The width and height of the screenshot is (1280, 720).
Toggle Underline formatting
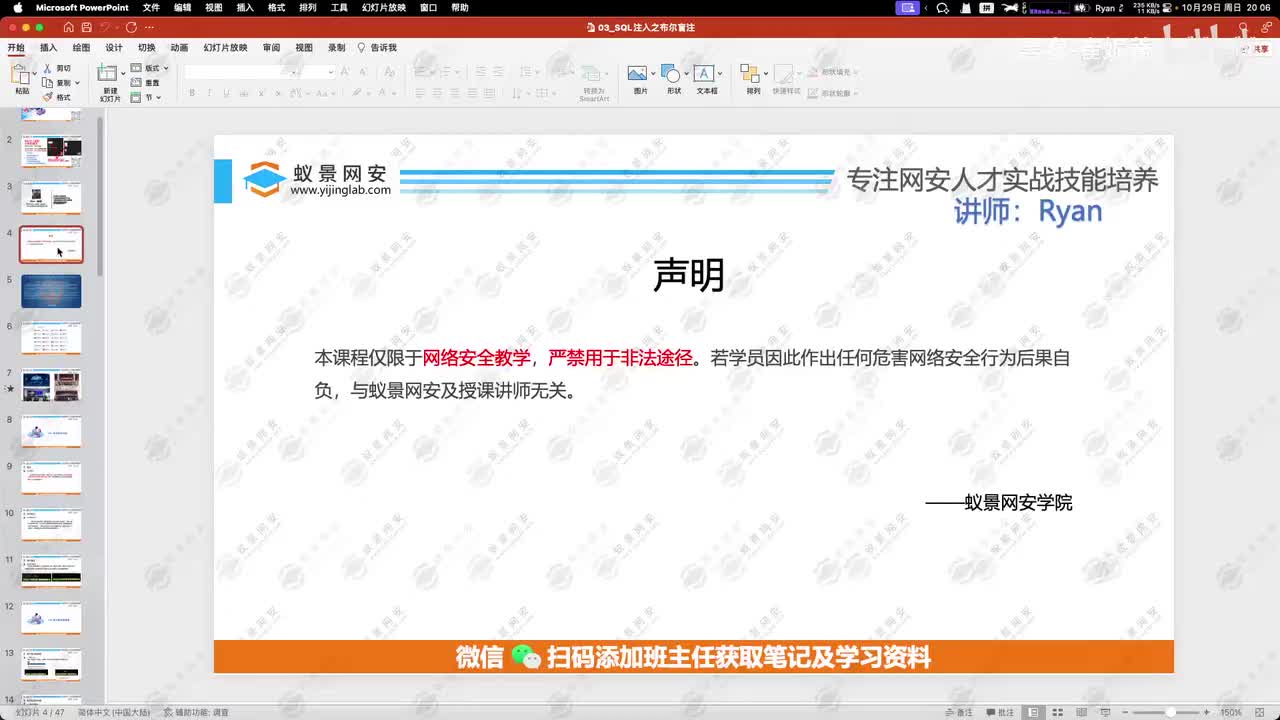click(x=227, y=93)
